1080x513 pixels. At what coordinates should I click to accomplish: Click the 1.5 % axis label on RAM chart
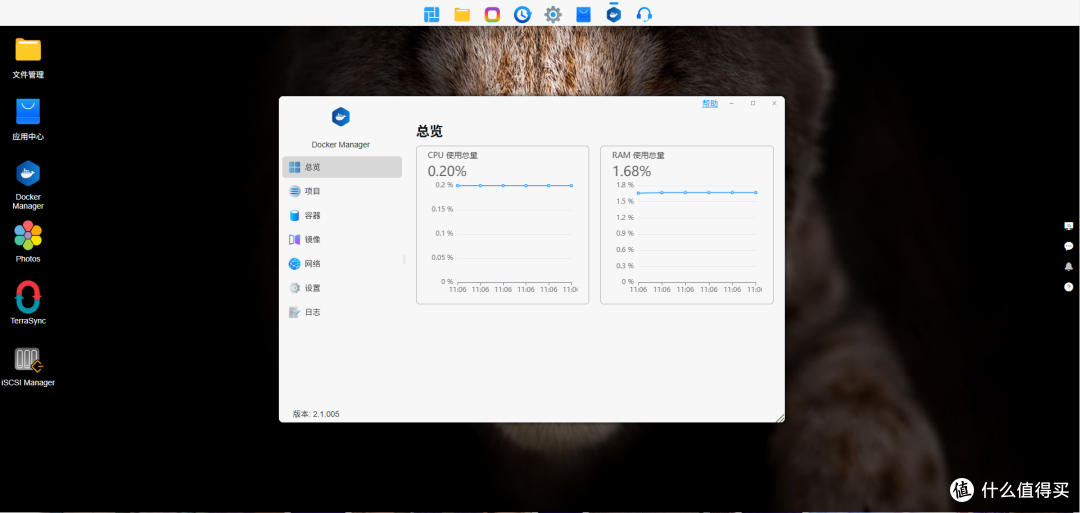(x=625, y=201)
